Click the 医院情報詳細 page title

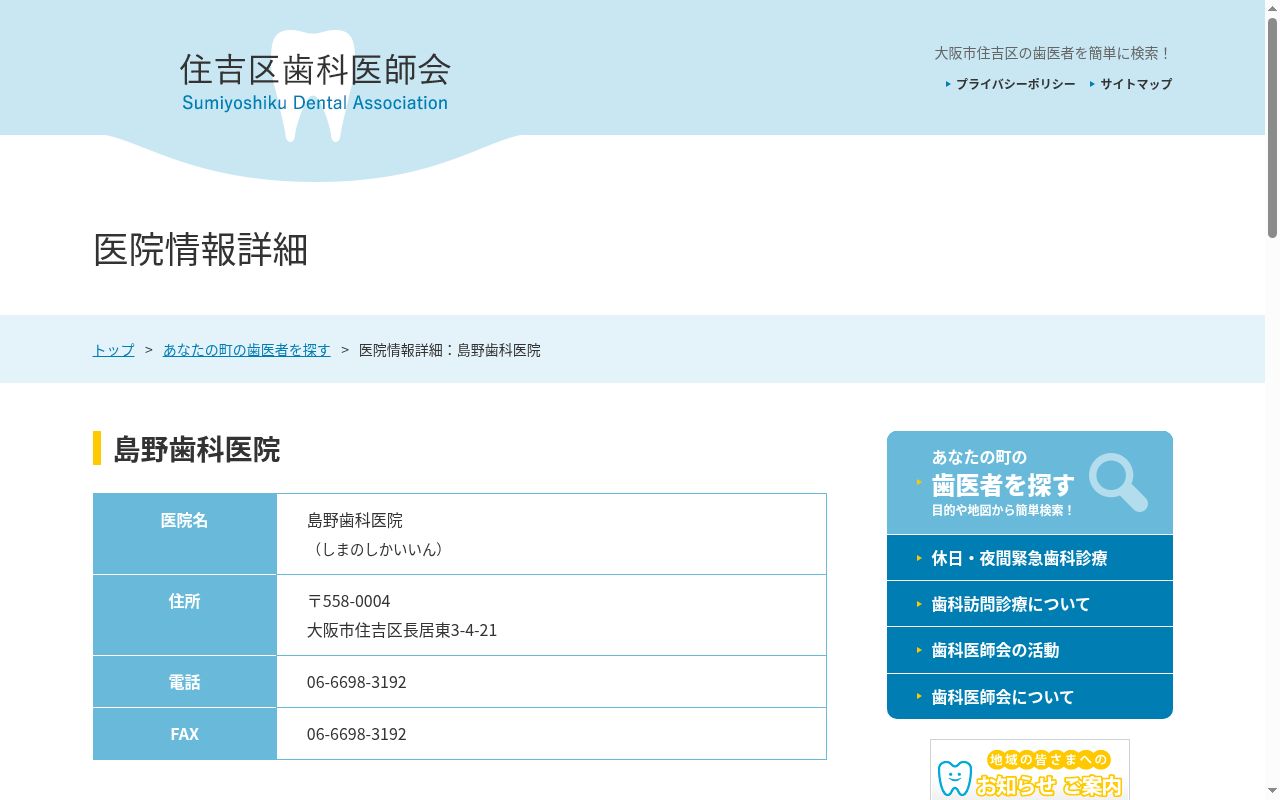(x=200, y=250)
